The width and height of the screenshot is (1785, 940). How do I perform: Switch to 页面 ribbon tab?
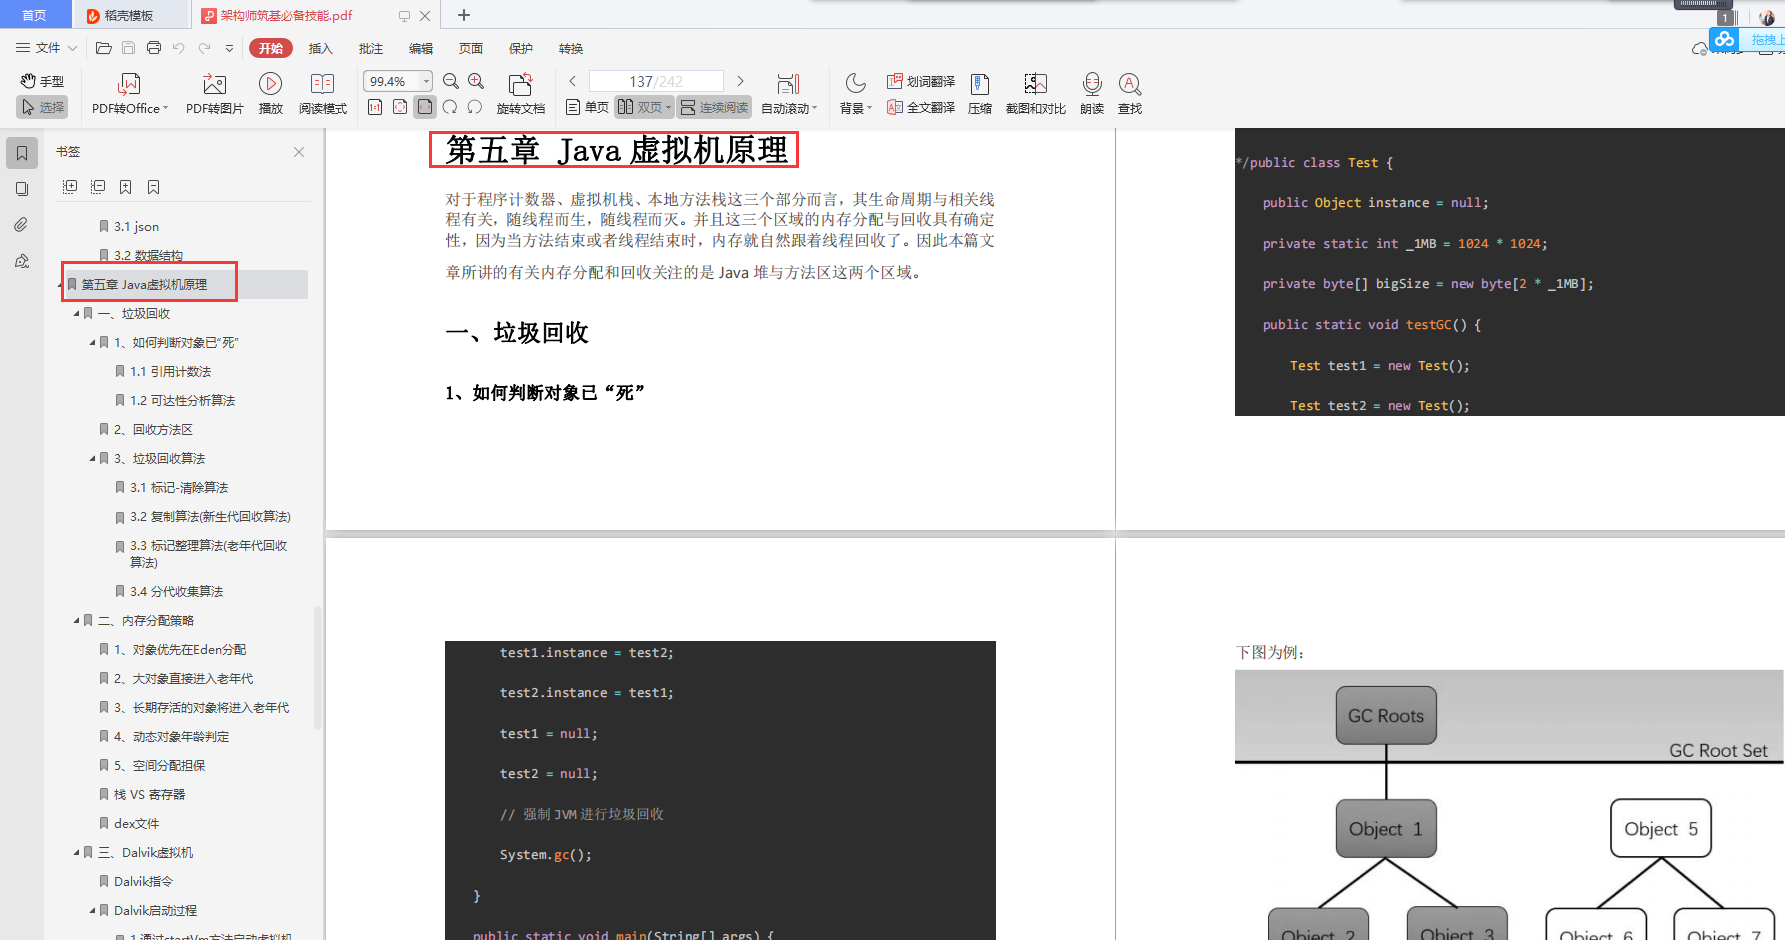[470, 48]
